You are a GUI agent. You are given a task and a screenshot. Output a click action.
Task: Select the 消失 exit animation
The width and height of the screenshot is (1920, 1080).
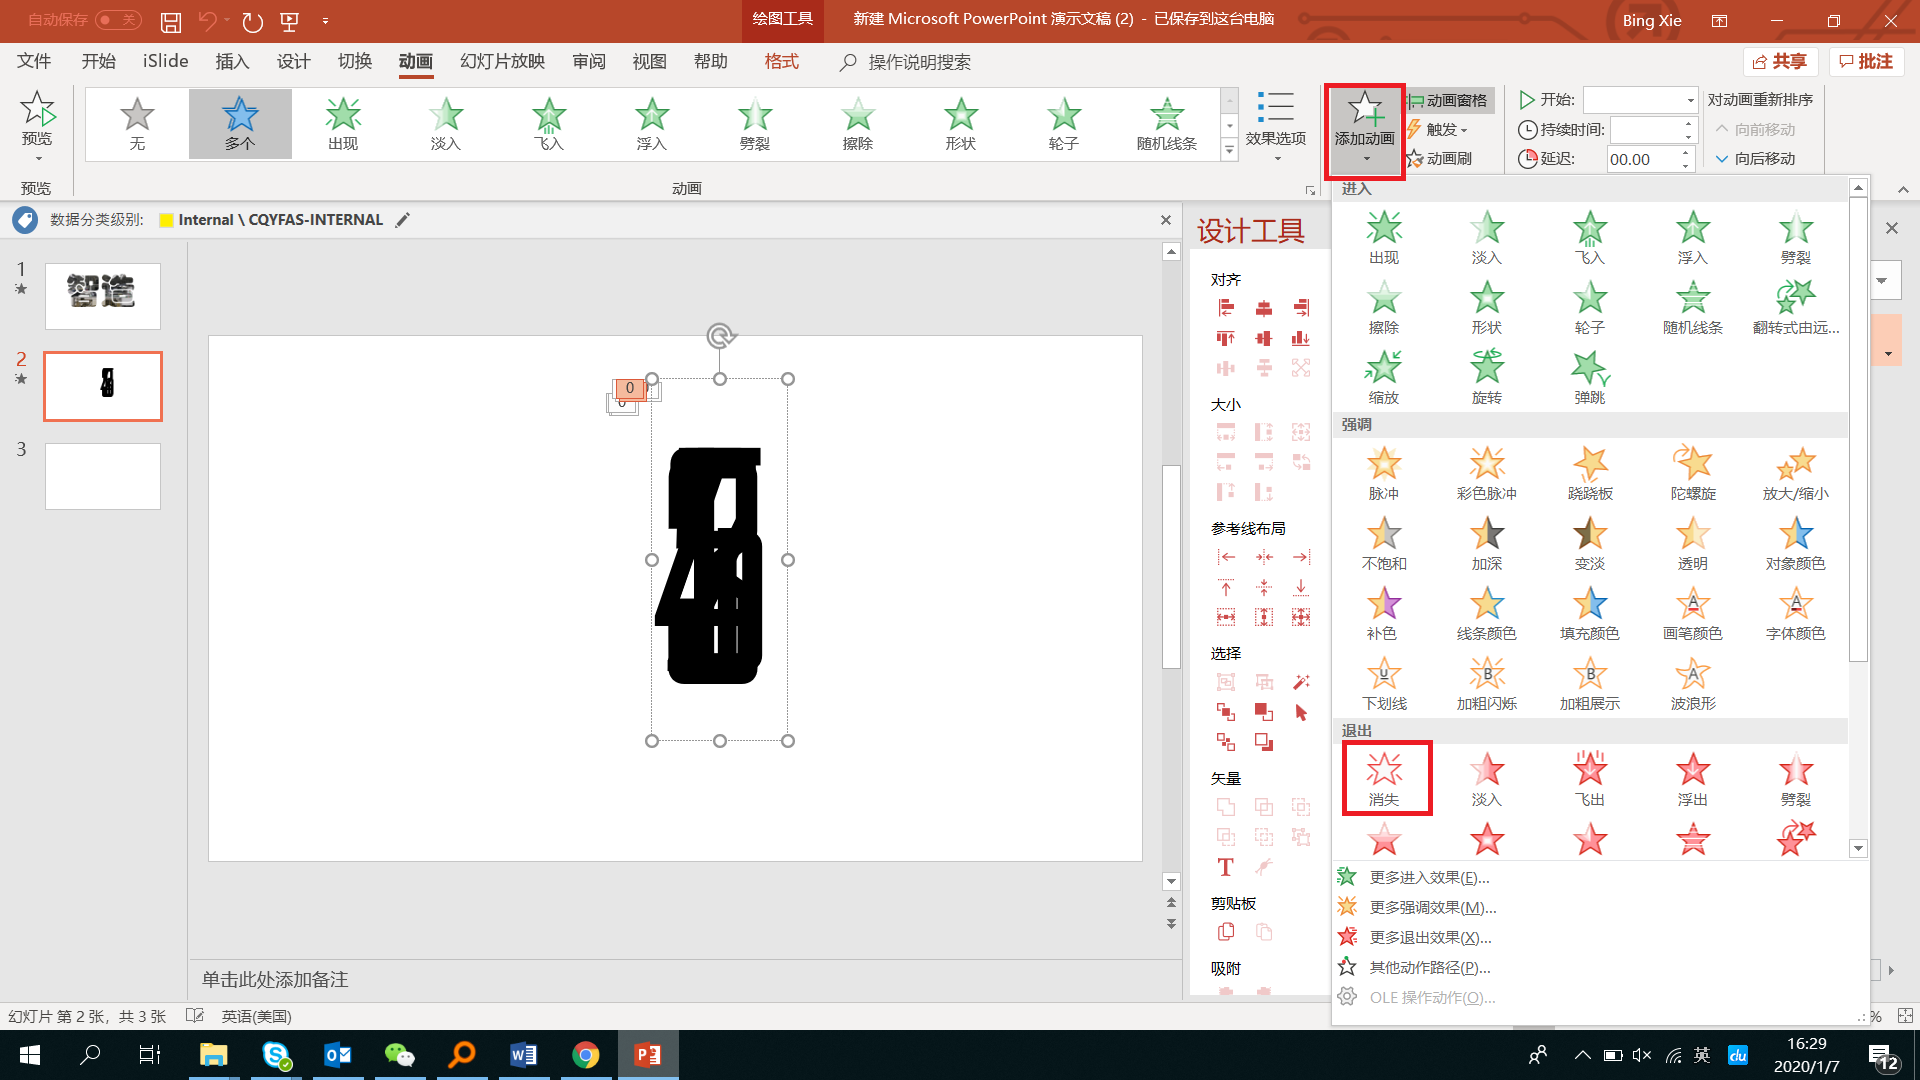(1385, 778)
